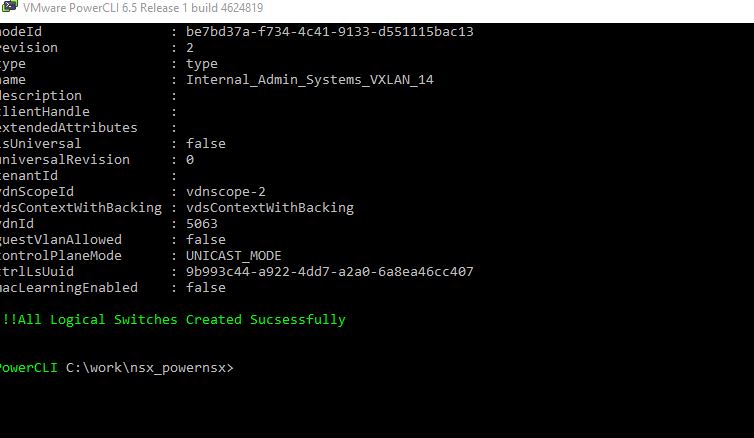The width and height of the screenshot is (754, 438).
Task: Click the false value beside macLearningEnabled
Action: click(205, 288)
